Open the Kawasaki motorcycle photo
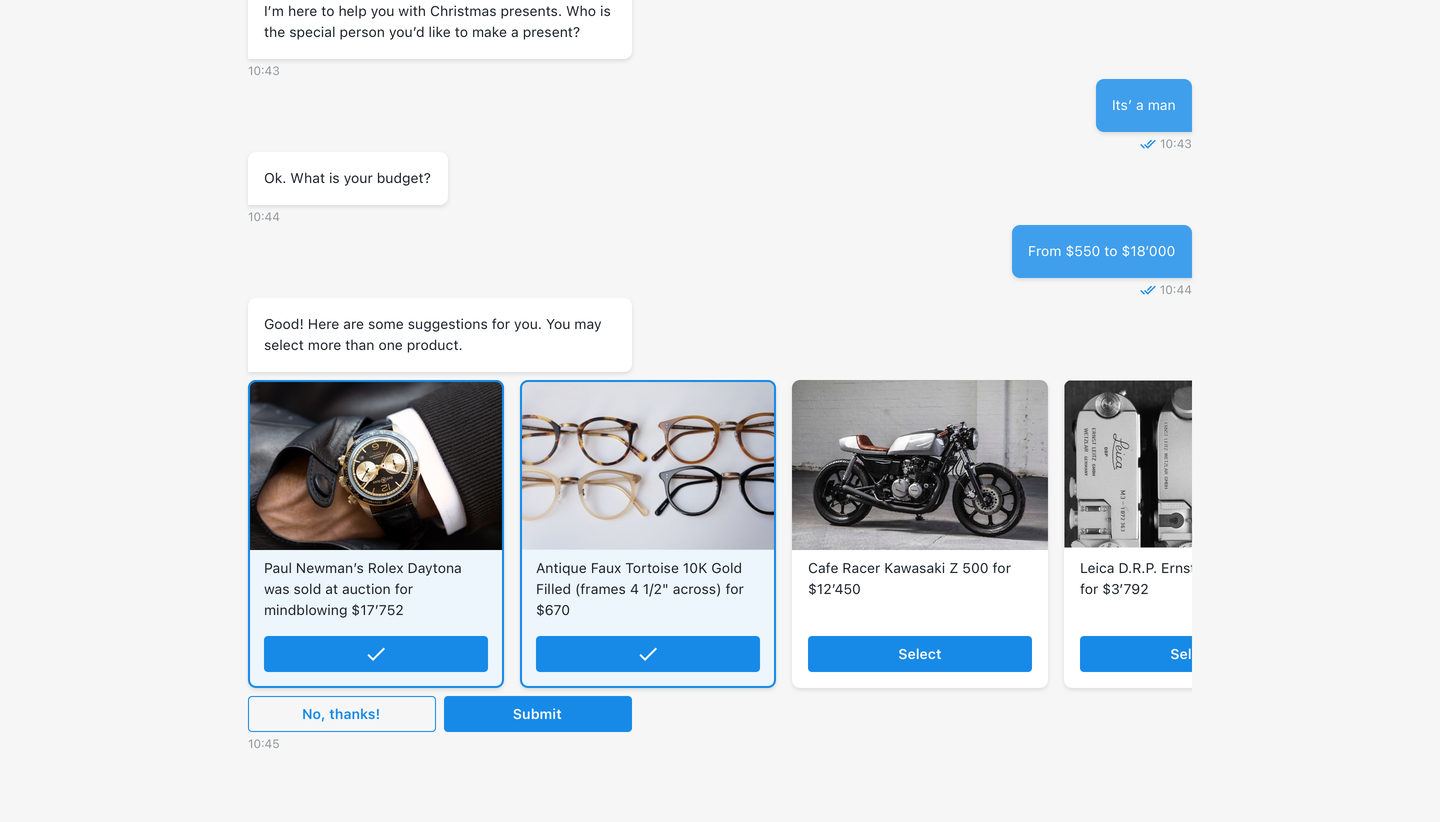Screen dimensions: 1440x822 point(920,465)
